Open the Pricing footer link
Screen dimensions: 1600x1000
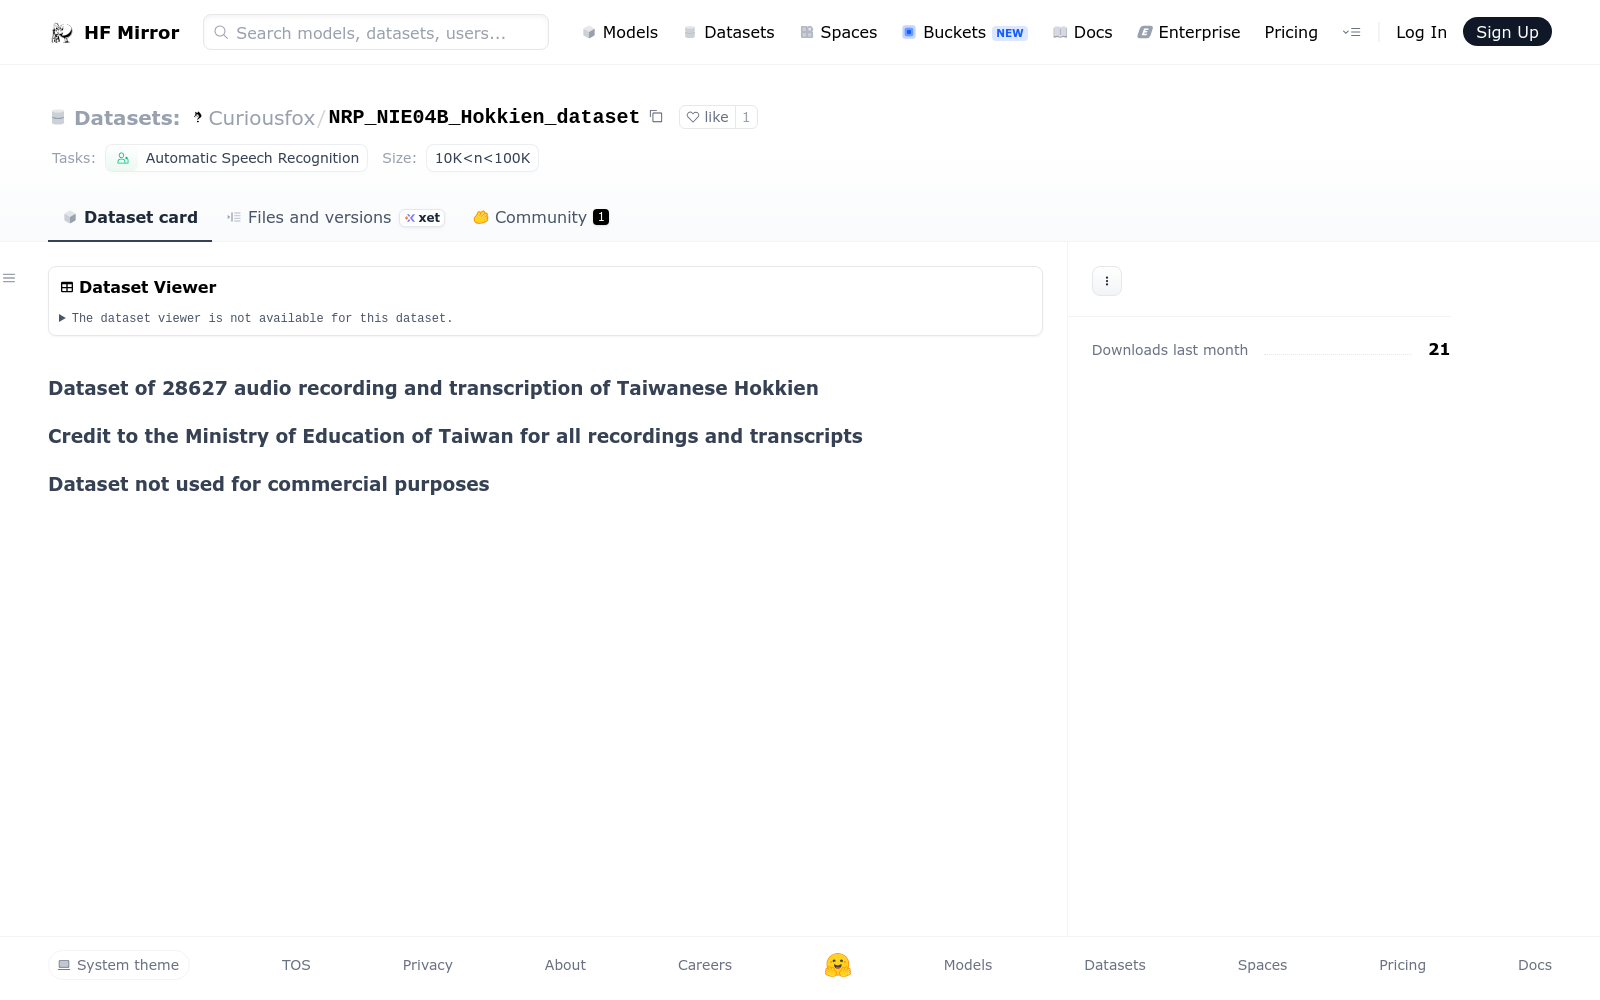click(x=1402, y=965)
